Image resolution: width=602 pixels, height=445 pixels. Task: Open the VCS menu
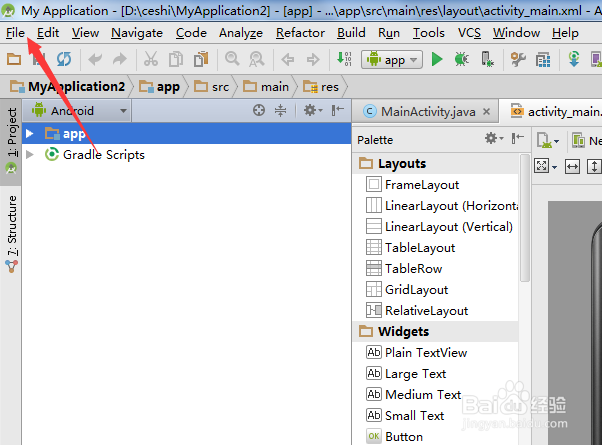[469, 33]
